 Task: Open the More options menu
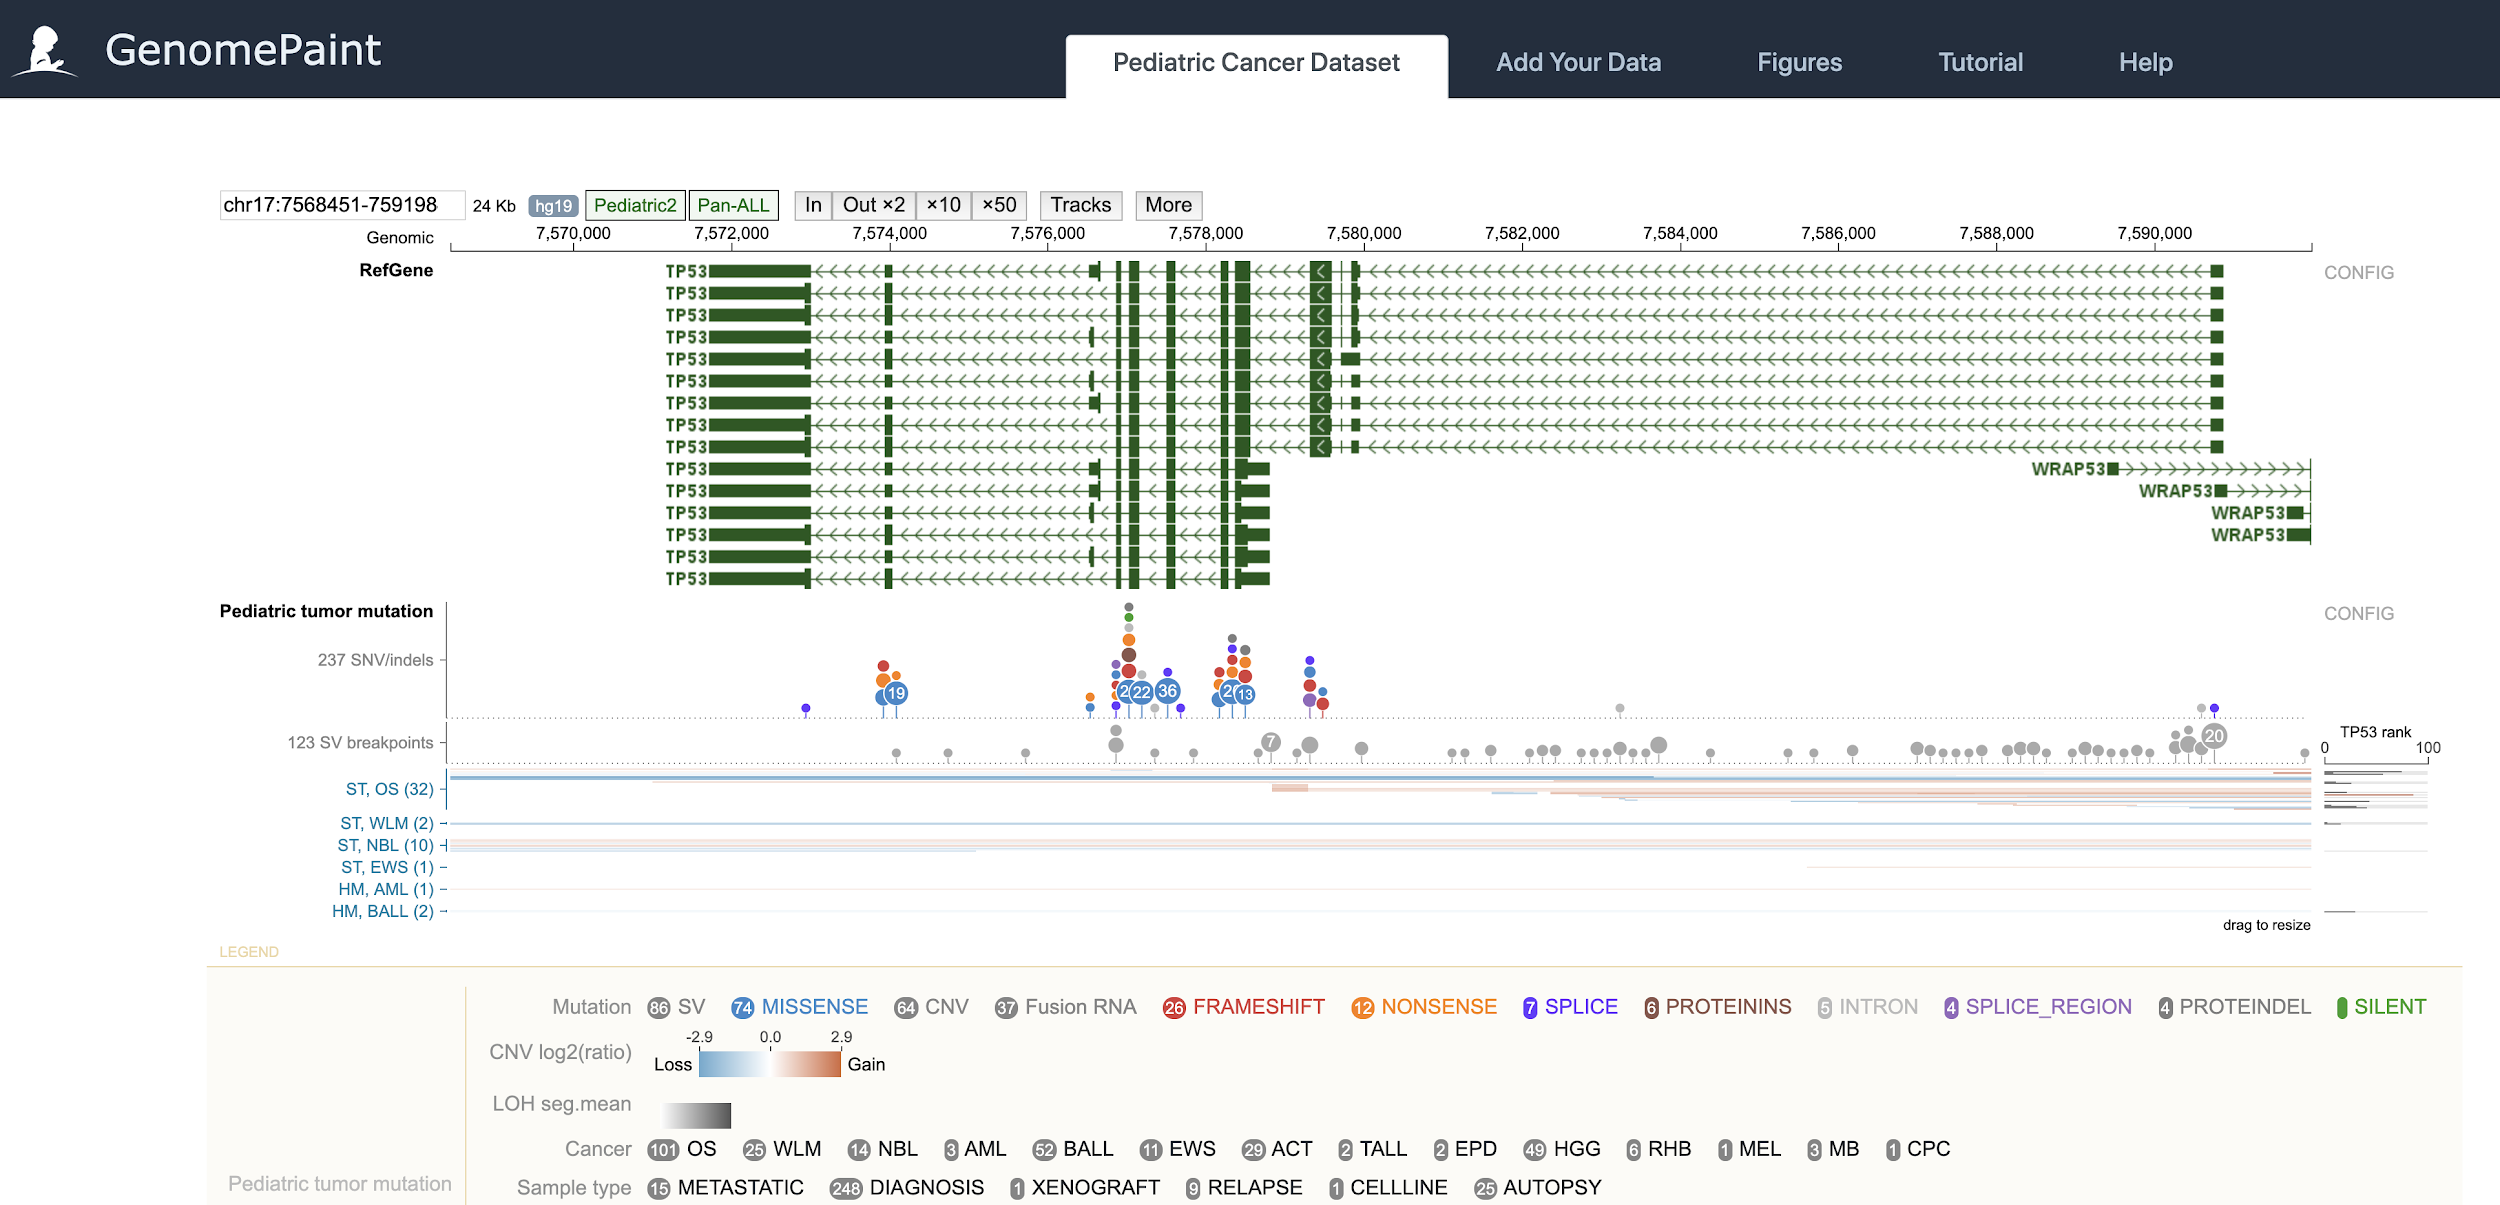click(1168, 205)
